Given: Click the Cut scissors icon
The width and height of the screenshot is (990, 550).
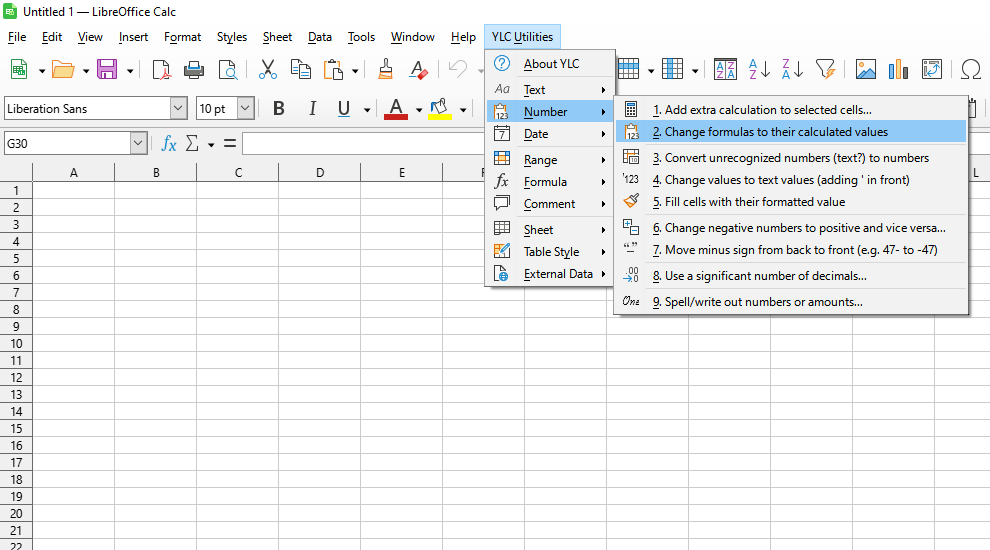Looking at the screenshot, I should 267,69.
